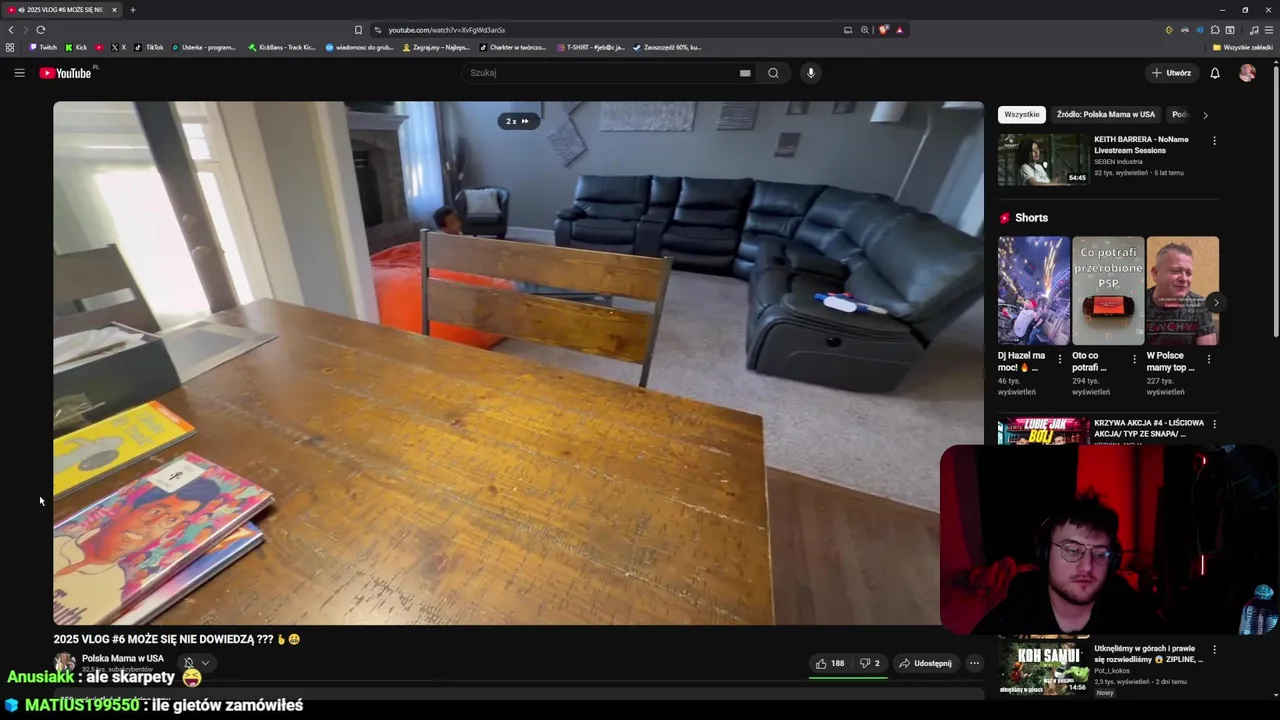Viewport: 1280px width, 720px height.
Task: Start voice search with the microphone icon
Action: pyautogui.click(x=811, y=73)
